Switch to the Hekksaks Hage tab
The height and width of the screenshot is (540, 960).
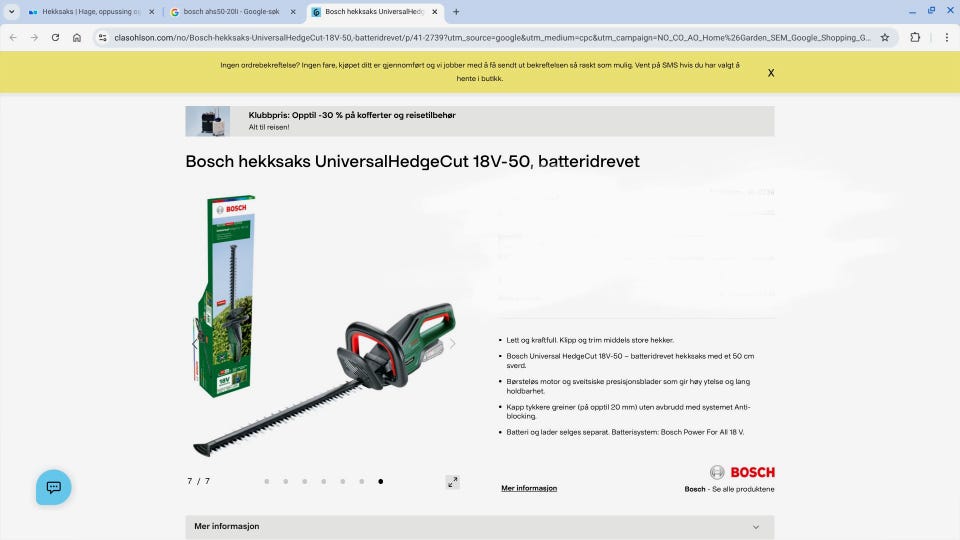coord(91,12)
